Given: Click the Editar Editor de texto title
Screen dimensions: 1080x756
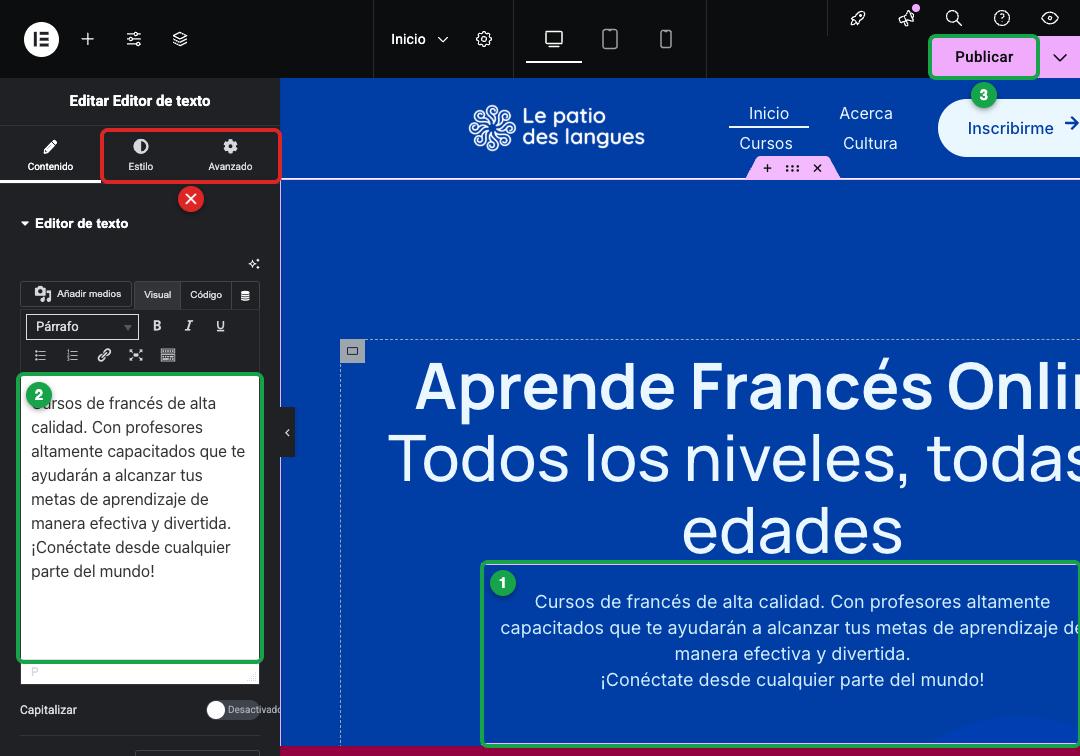Looking at the screenshot, I should pos(140,101).
